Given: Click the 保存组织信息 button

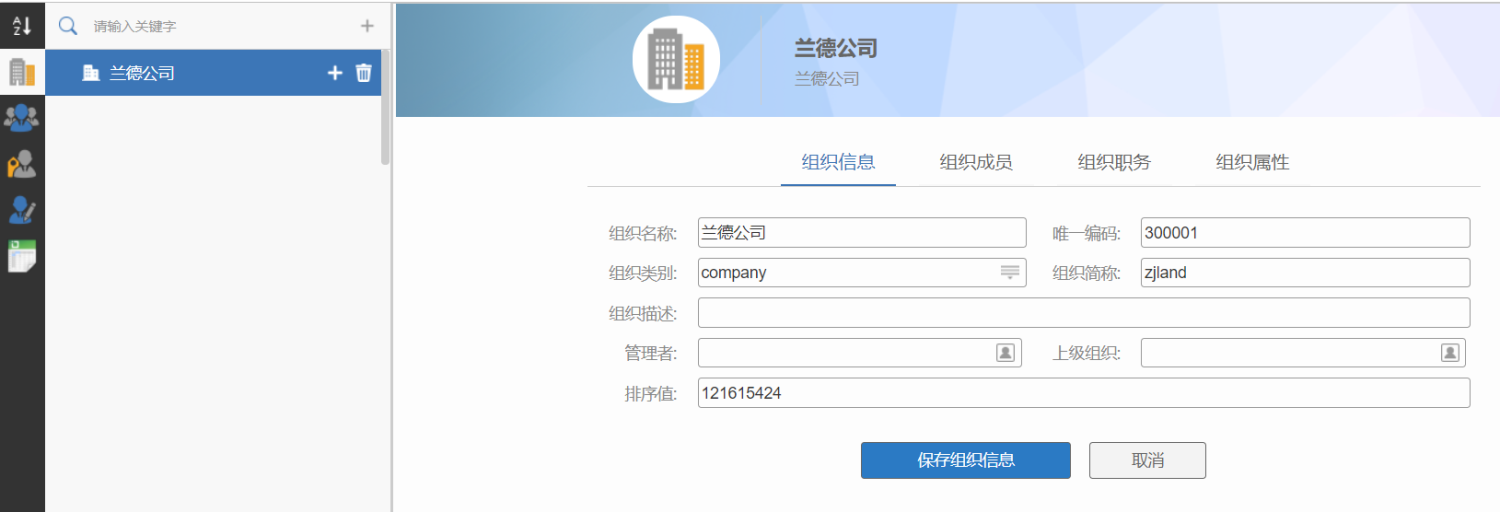Looking at the screenshot, I should point(966,460).
